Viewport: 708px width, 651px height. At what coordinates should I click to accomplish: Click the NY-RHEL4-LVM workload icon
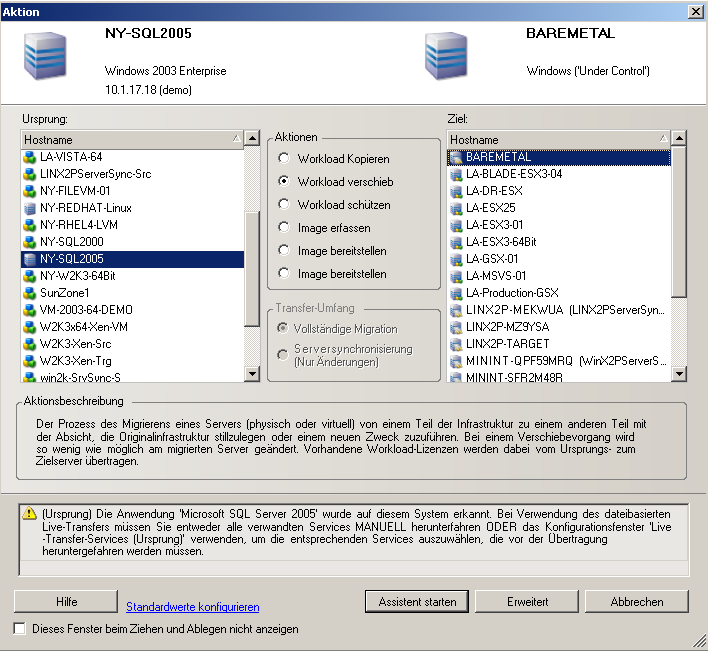click(x=29, y=225)
